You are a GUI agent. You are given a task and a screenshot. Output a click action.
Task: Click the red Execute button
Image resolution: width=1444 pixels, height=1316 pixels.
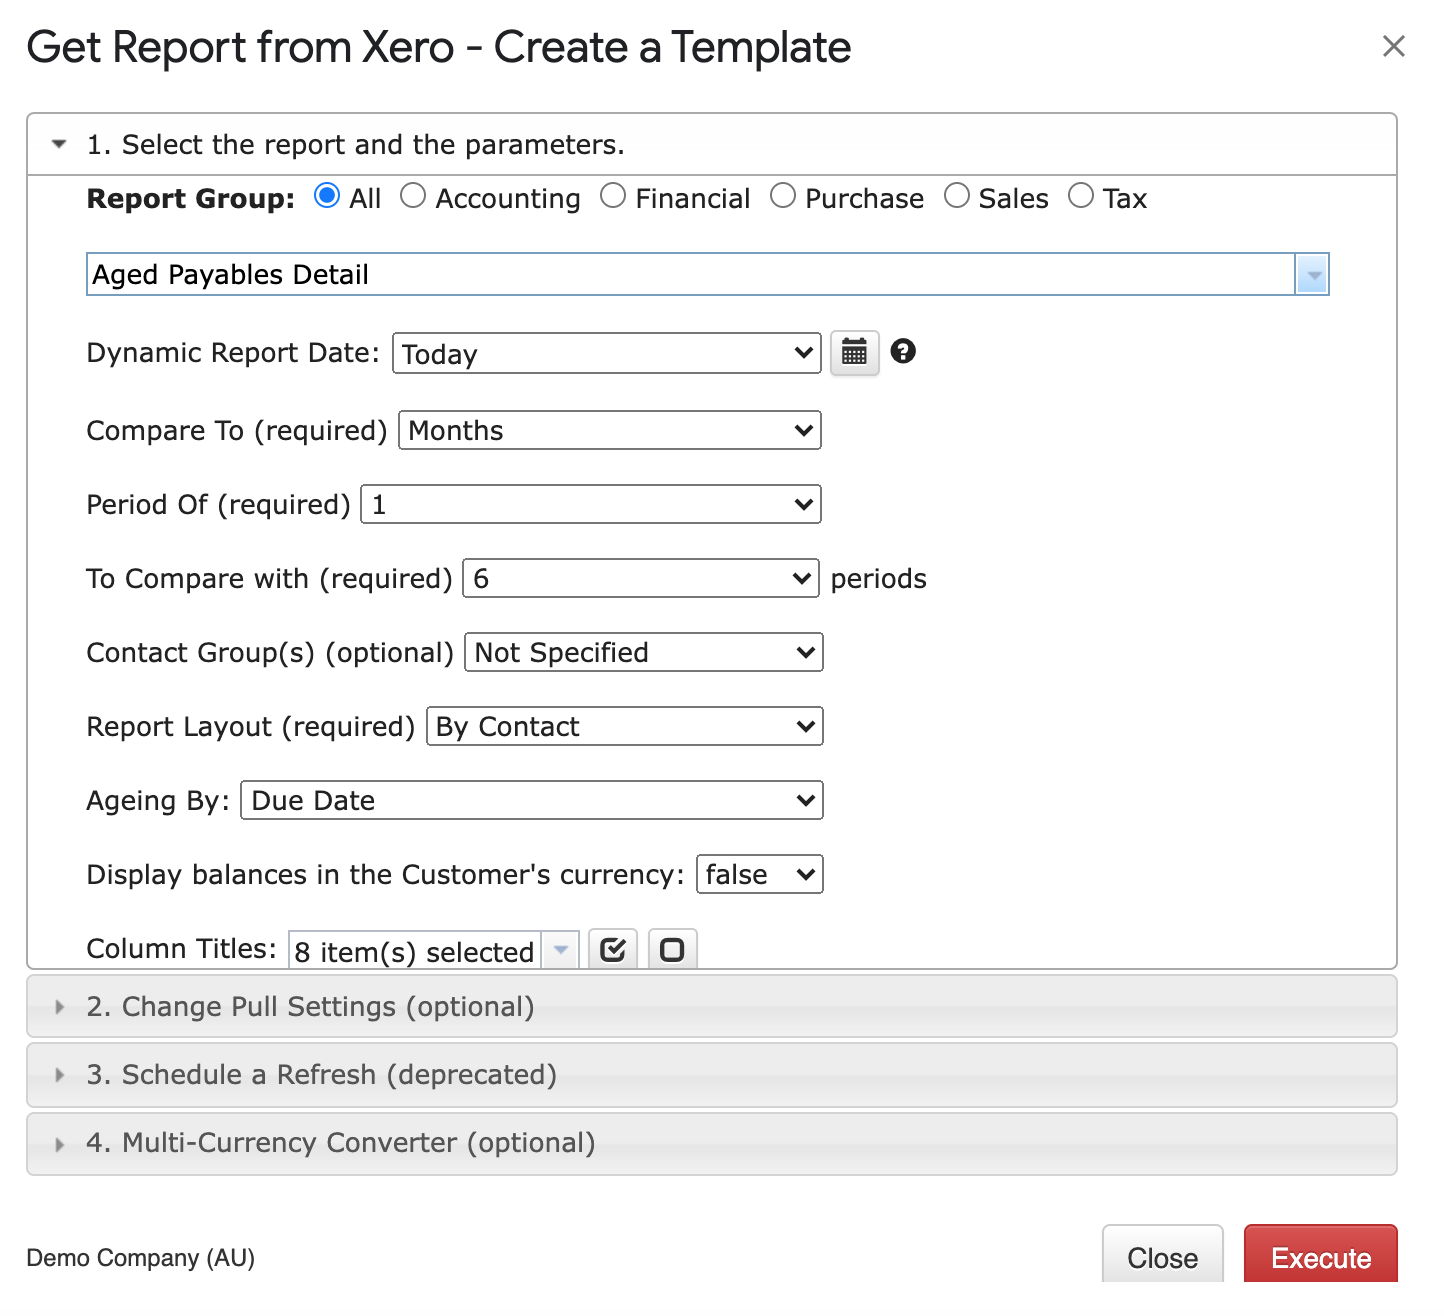(1321, 1255)
